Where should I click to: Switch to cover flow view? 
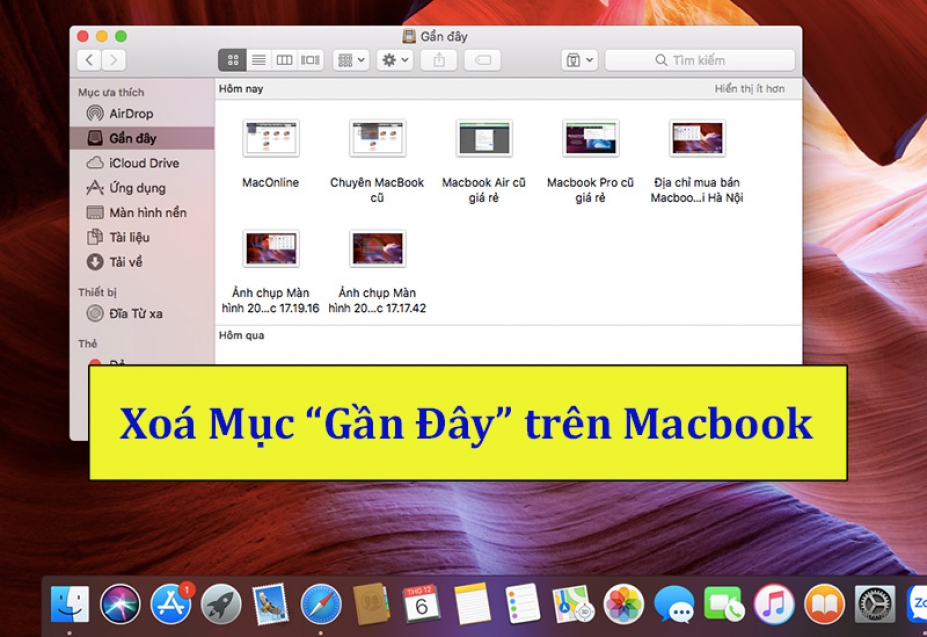[310, 60]
